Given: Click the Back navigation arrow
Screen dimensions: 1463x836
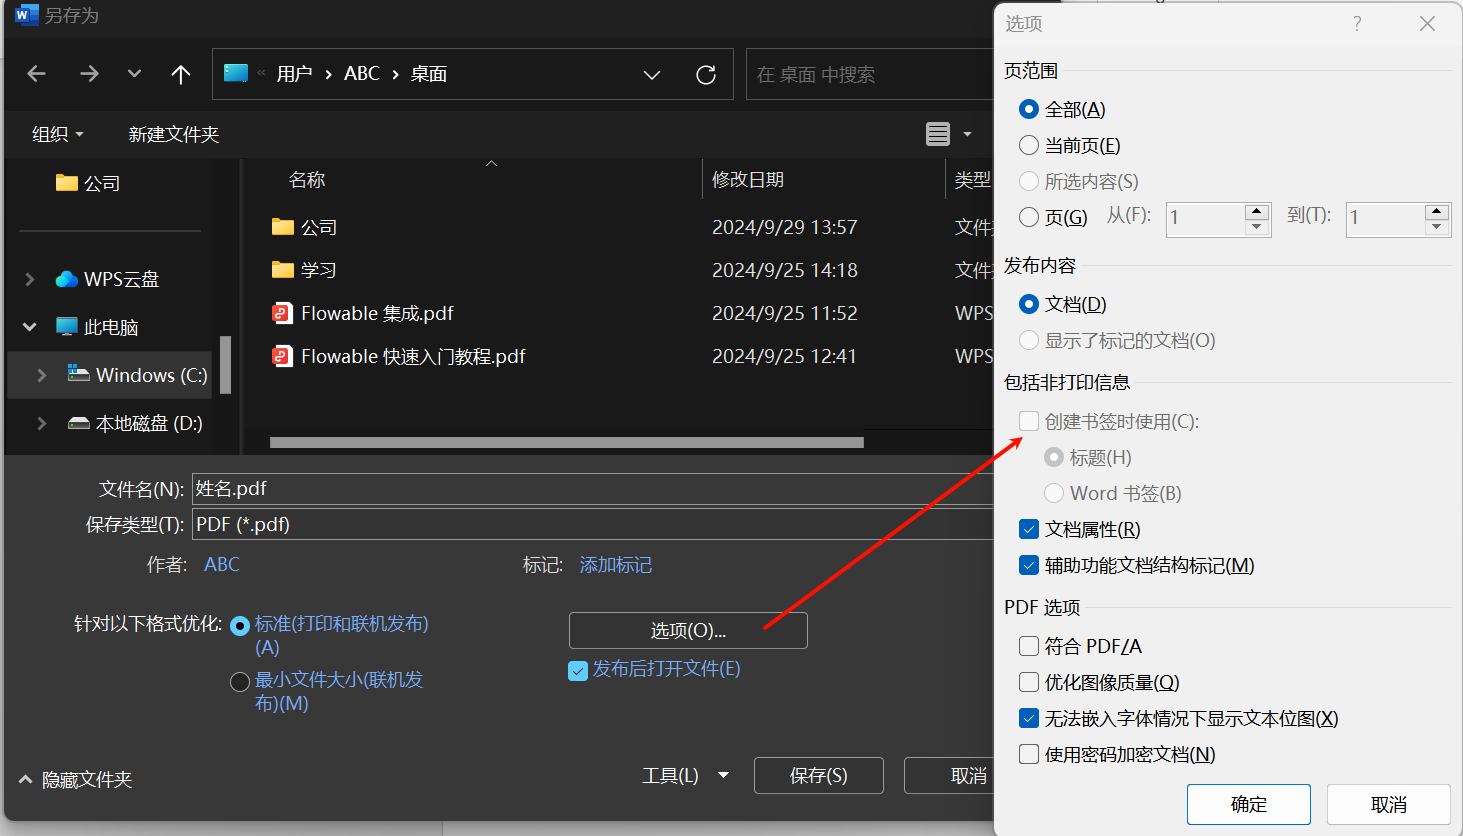Looking at the screenshot, I should pyautogui.click(x=37, y=74).
